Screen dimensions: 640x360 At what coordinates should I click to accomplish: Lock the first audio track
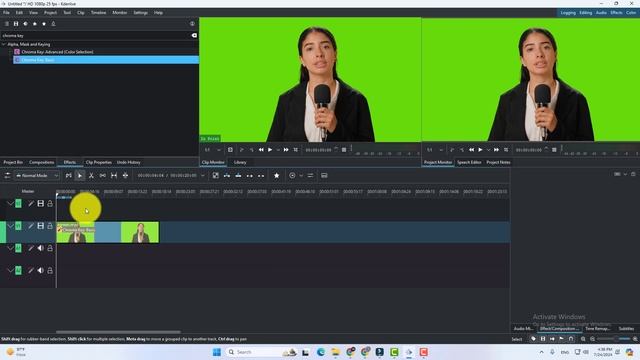click(50, 248)
